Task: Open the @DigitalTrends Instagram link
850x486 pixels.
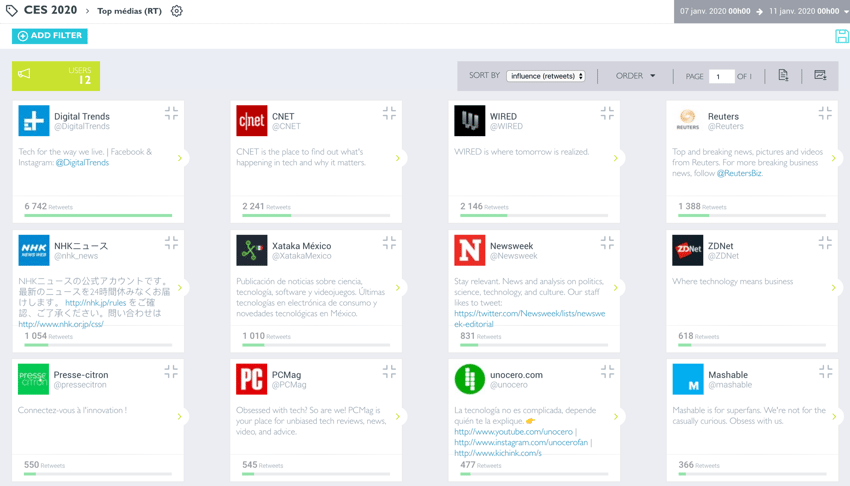Action: tap(82, 163)
